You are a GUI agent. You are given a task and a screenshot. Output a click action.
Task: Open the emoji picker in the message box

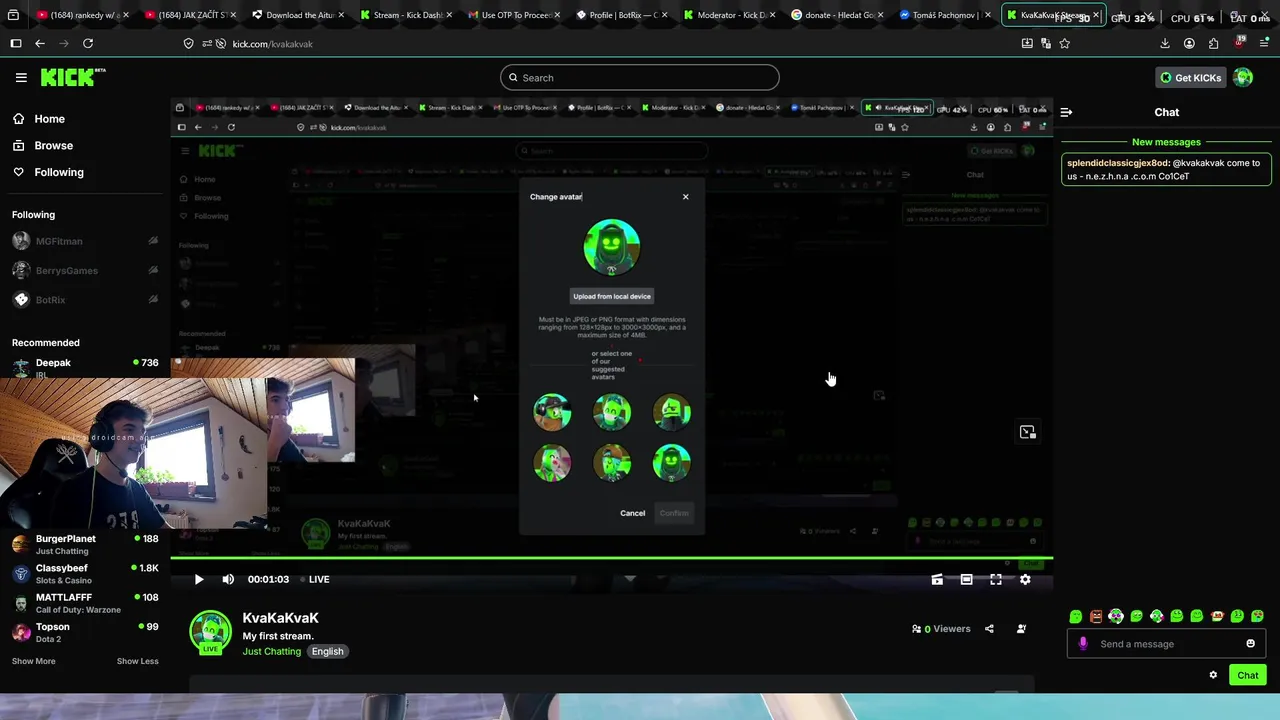point(1250,644)
